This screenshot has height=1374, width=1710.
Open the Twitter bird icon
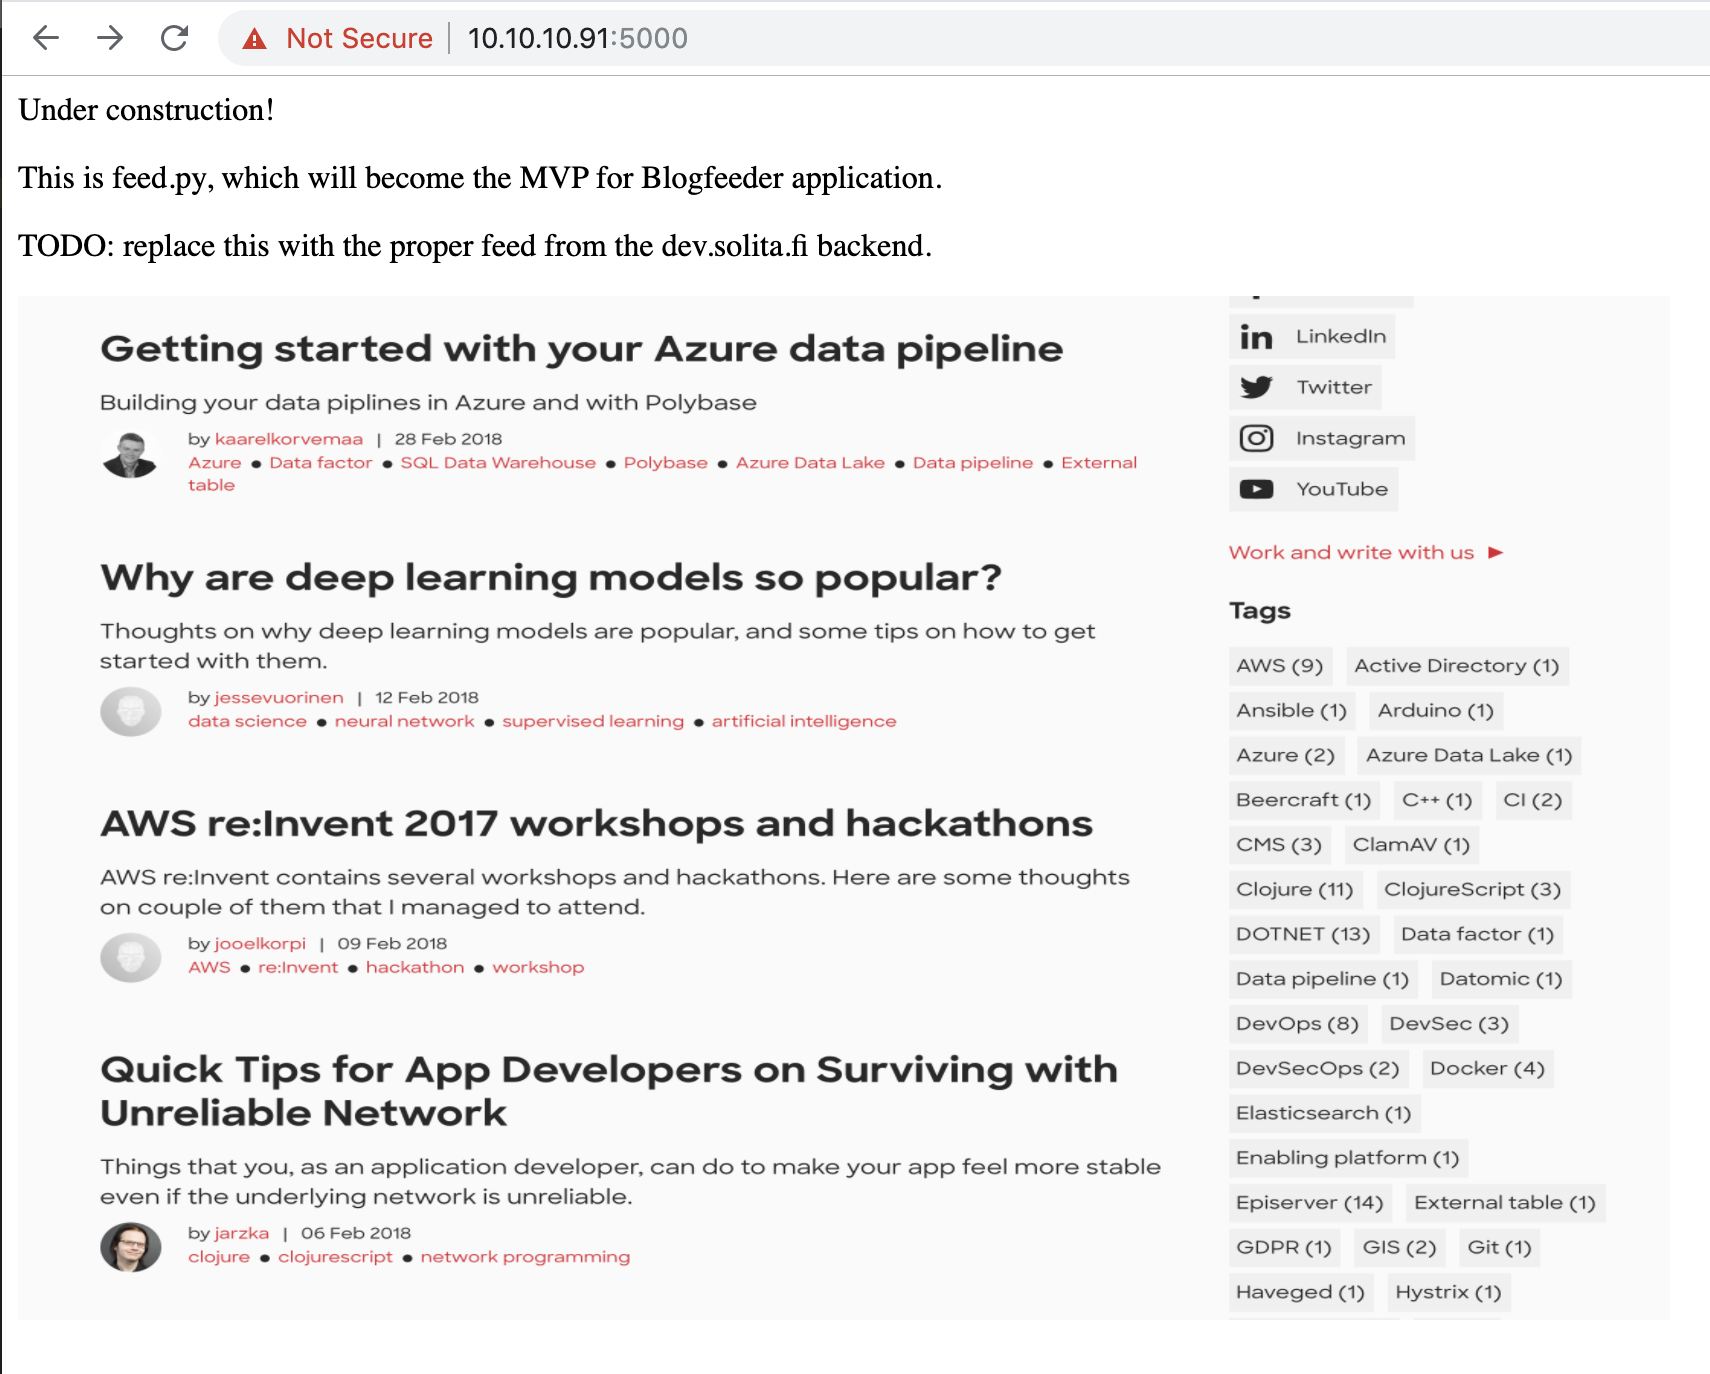point(1256,387)
